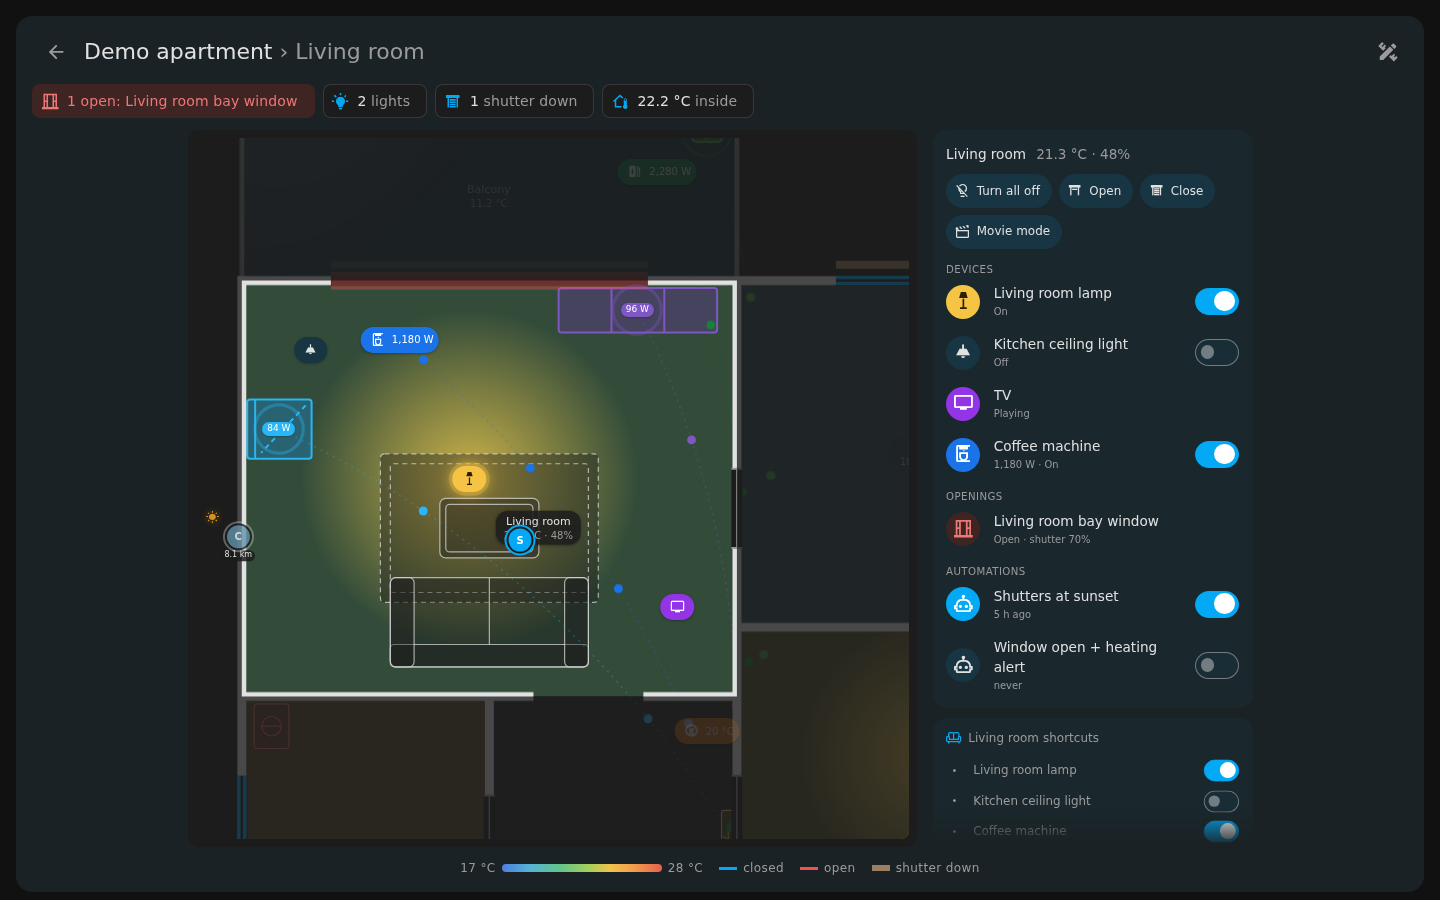Click the yellow Living room lamp device icon

963,301
